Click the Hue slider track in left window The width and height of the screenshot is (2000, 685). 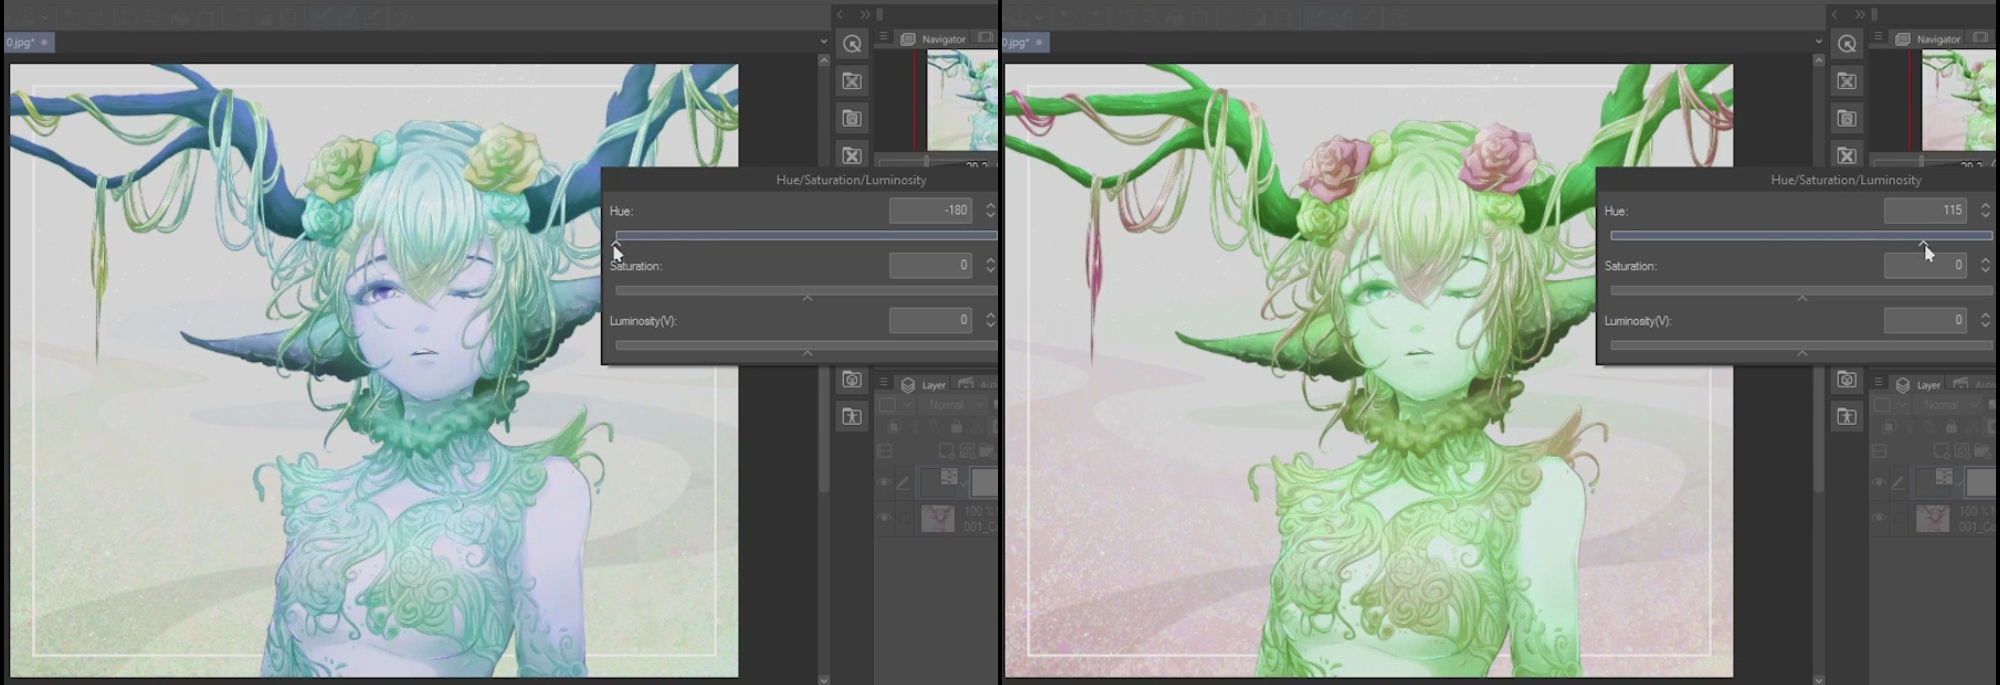tap(806, 236)
